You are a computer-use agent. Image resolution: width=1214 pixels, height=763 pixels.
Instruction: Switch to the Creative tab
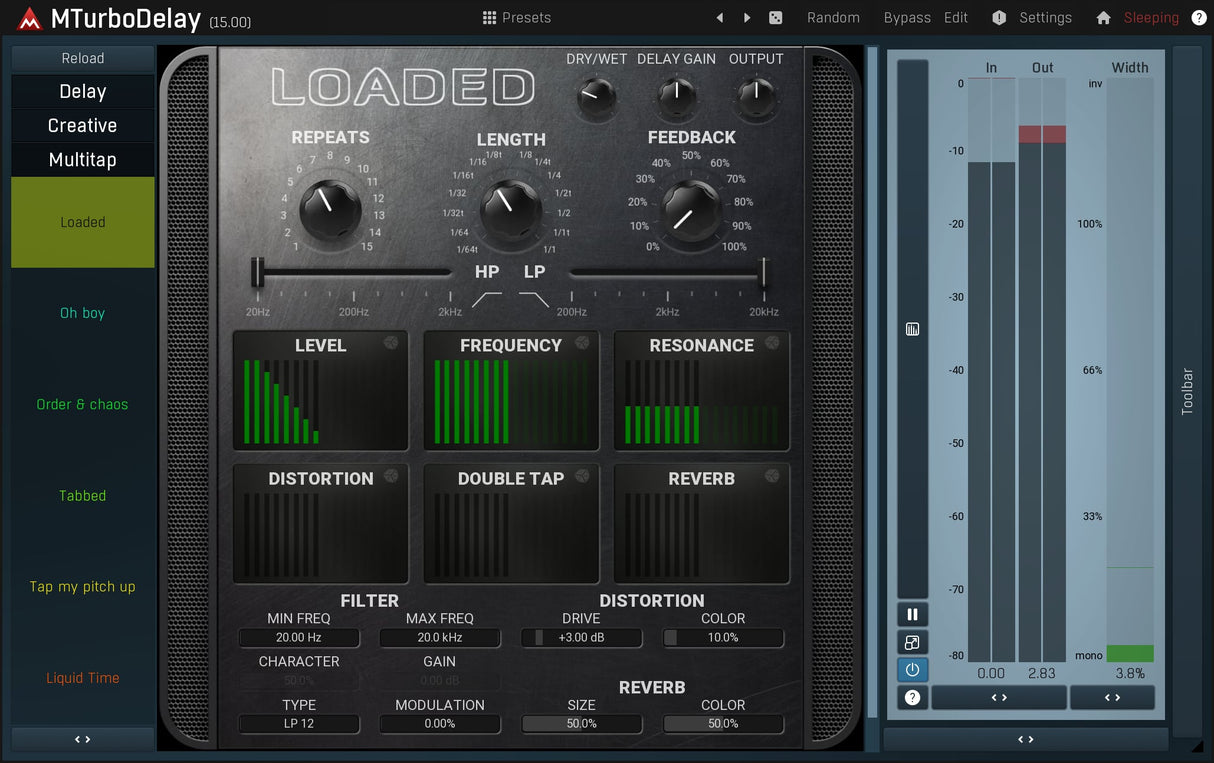pyautogui.click(x=83, y=126)
